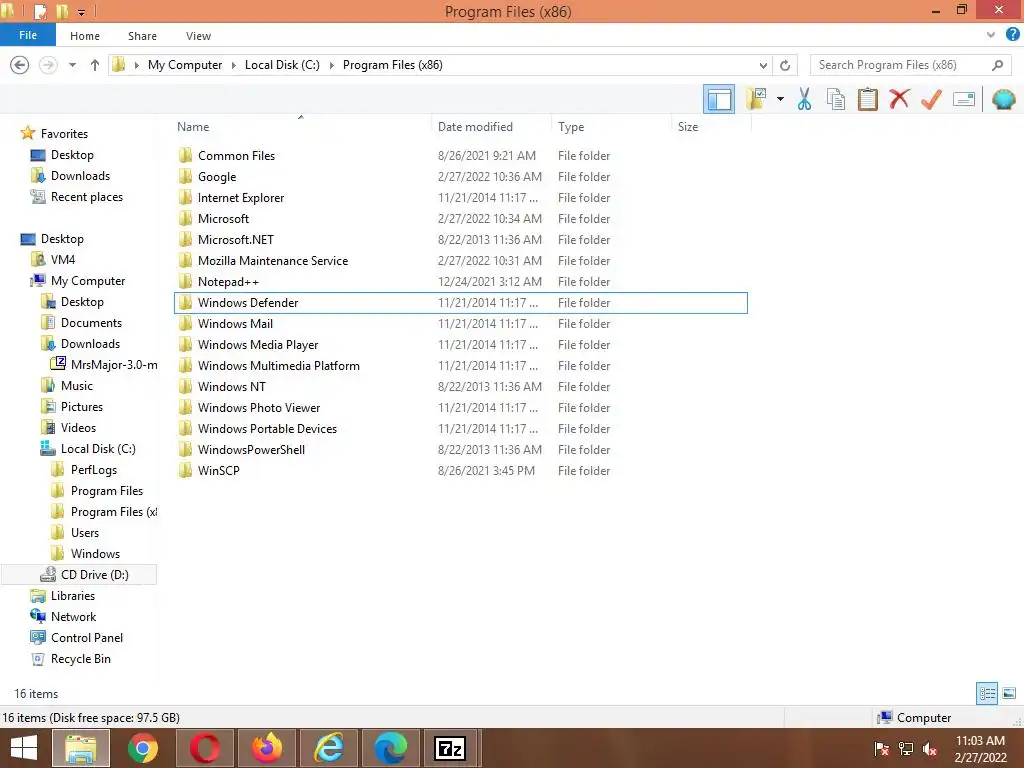
Task: Go up one folder level
Action: pyautogui.click(x=95, y=65)
